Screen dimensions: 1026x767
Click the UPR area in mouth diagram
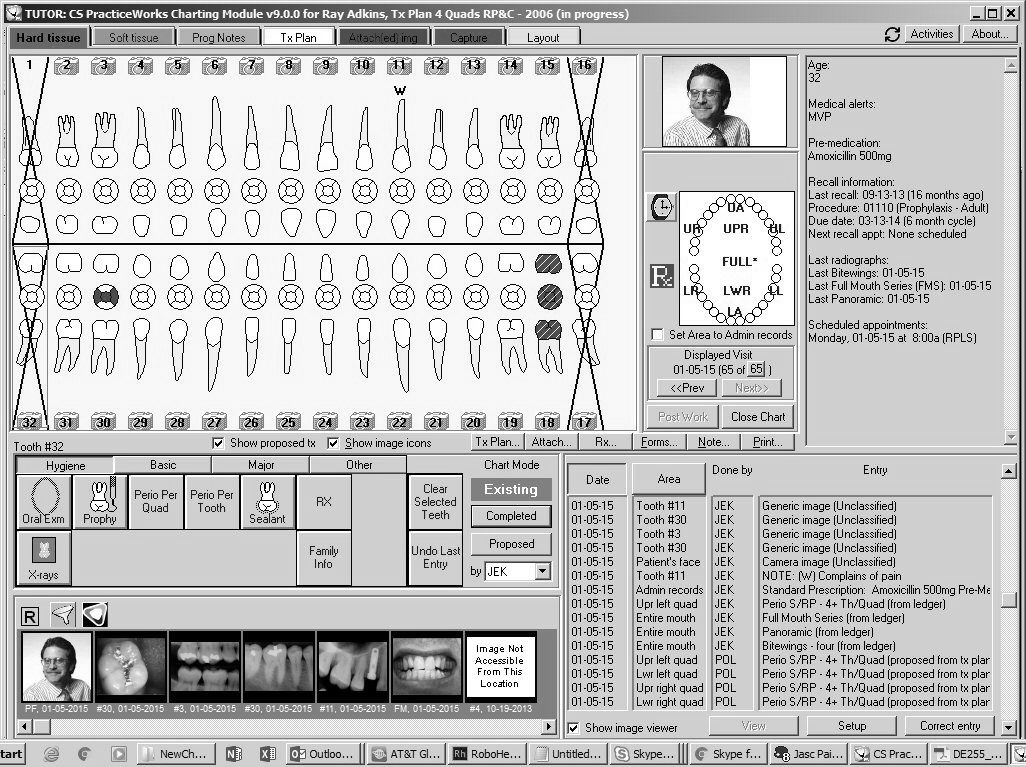tap(735, 228)
